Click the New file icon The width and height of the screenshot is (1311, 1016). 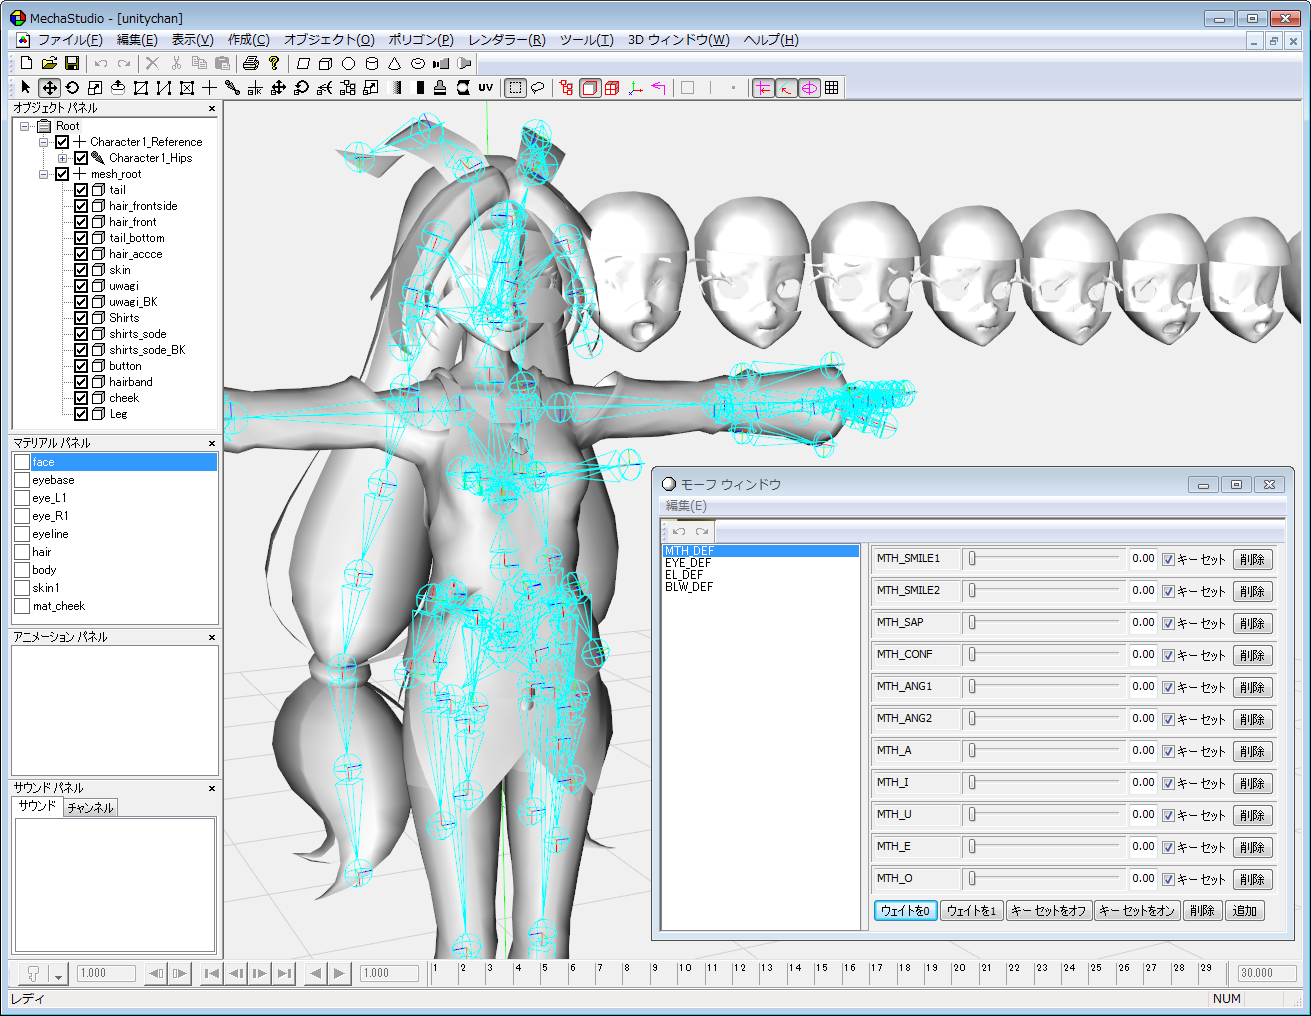pyautogui.click(x=27, y=63)
